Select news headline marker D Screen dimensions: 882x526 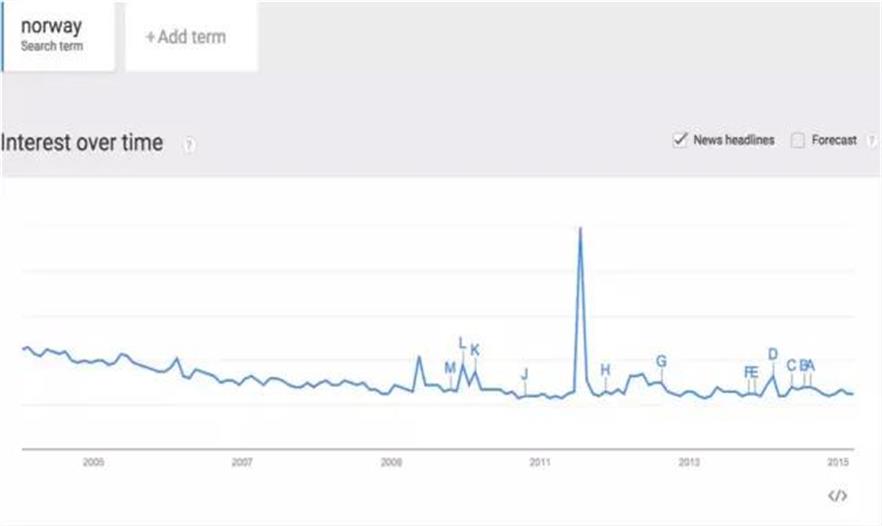[772, 354]
